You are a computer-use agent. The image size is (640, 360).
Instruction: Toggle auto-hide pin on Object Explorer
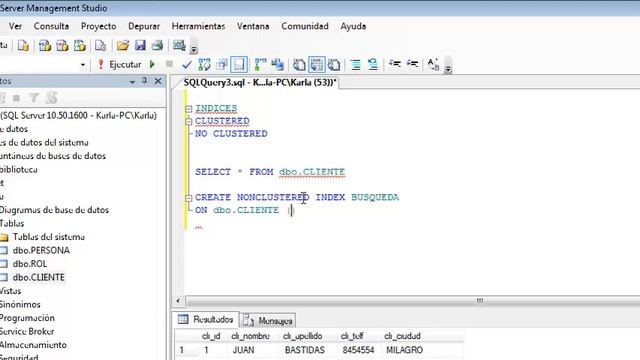pos(144,81)
